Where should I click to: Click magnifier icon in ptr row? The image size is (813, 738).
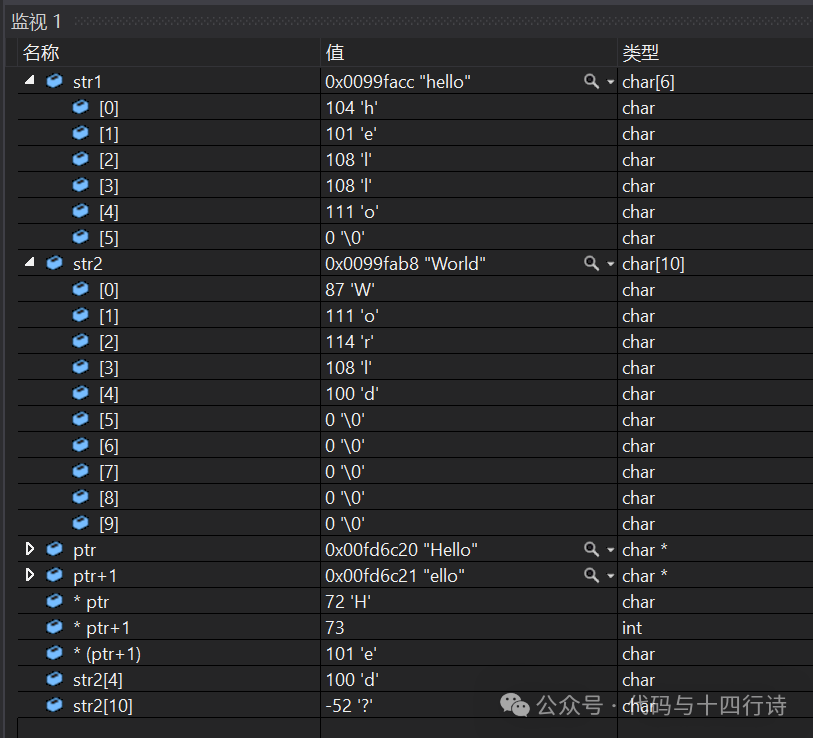[x=591, y=549]
